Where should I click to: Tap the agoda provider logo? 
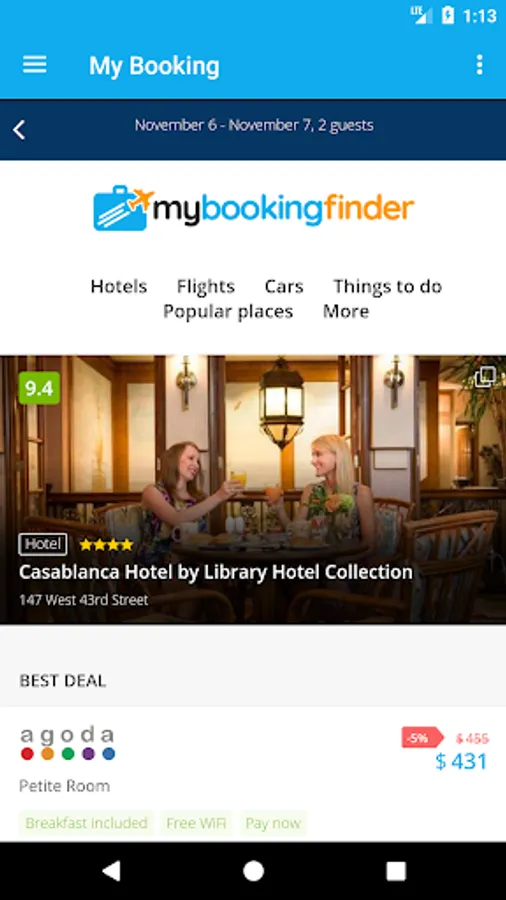coord(68,743)
